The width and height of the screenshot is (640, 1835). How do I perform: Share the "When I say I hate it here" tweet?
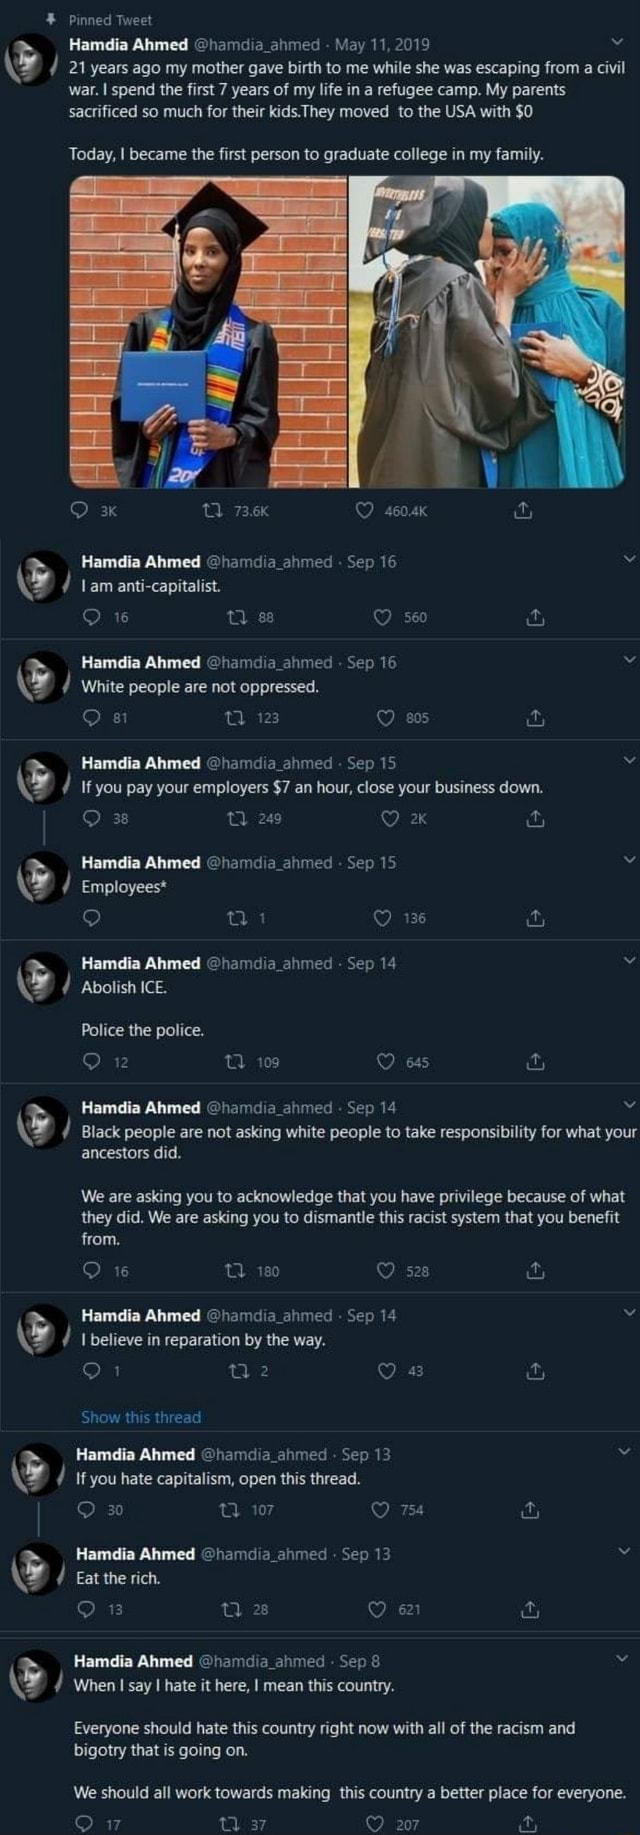(x=528, y=1824)
